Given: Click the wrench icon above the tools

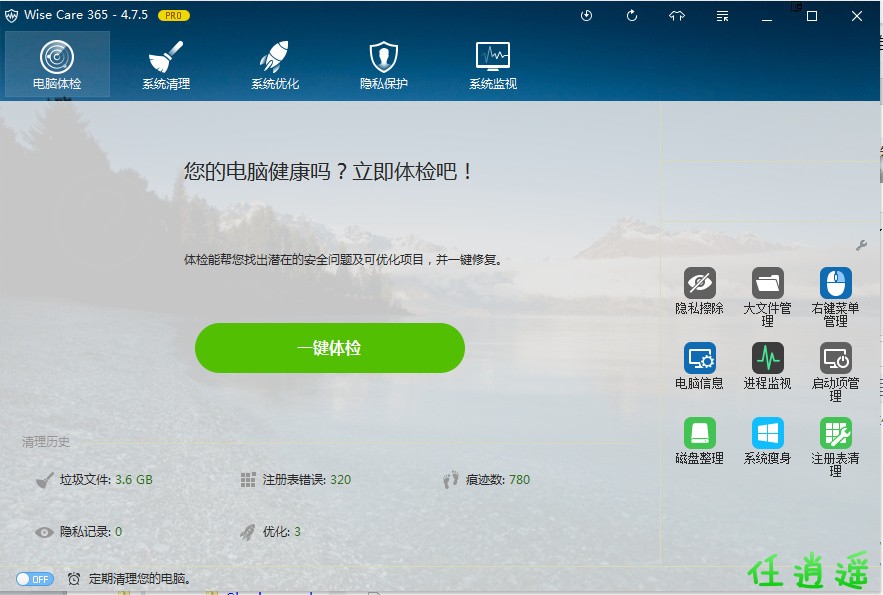Looking at the screenshot, I should pos(861,245).
